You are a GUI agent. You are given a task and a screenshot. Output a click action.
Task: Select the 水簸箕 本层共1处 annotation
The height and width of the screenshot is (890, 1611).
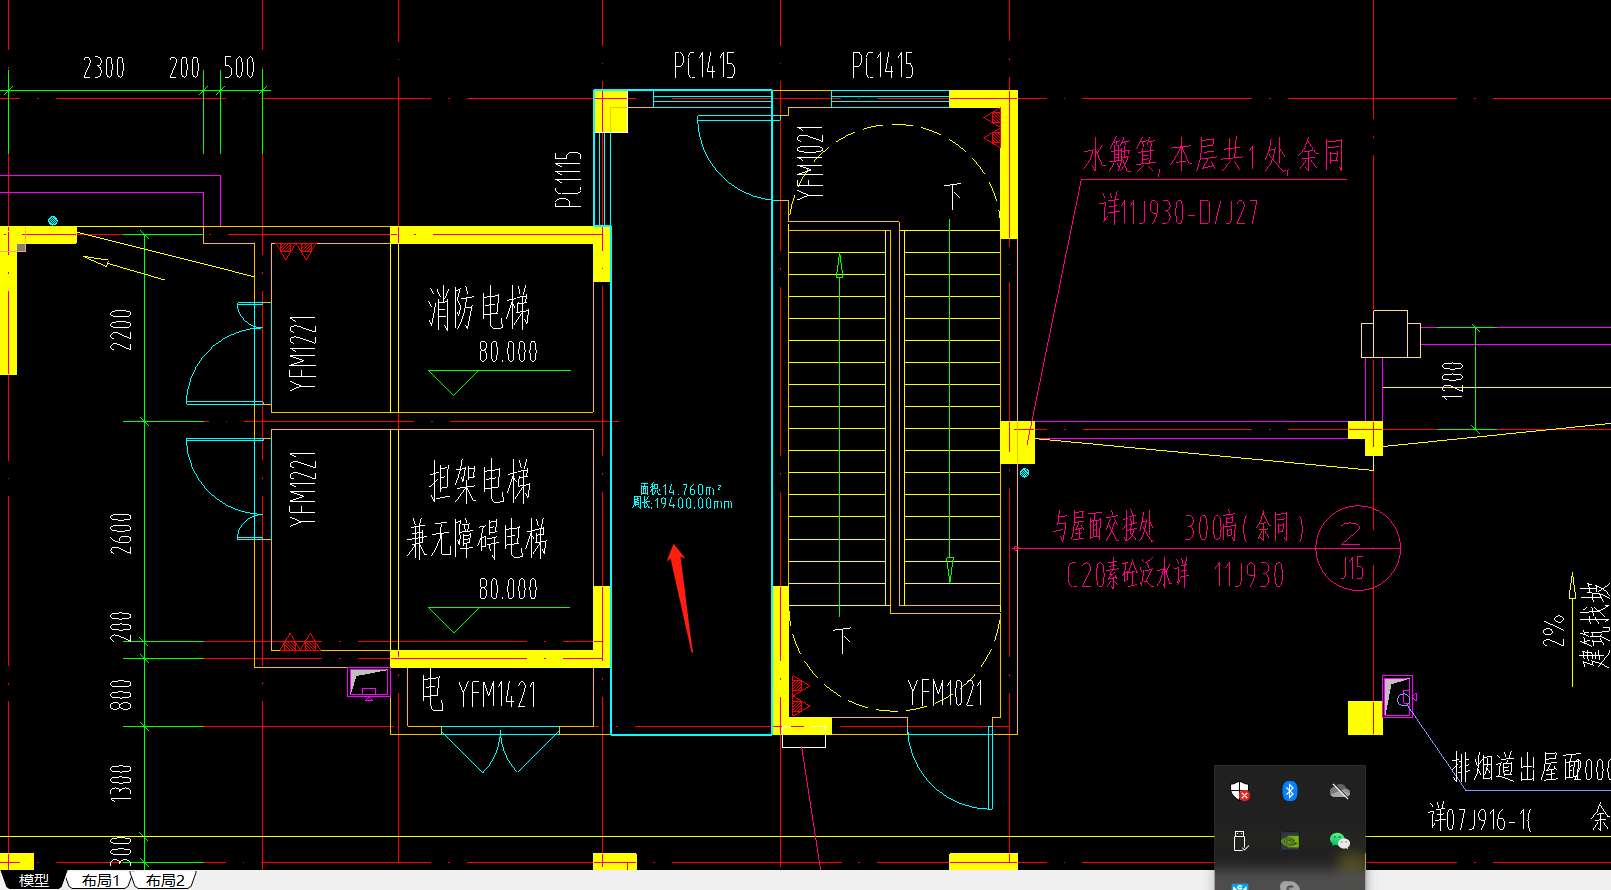click(1214, 156)
